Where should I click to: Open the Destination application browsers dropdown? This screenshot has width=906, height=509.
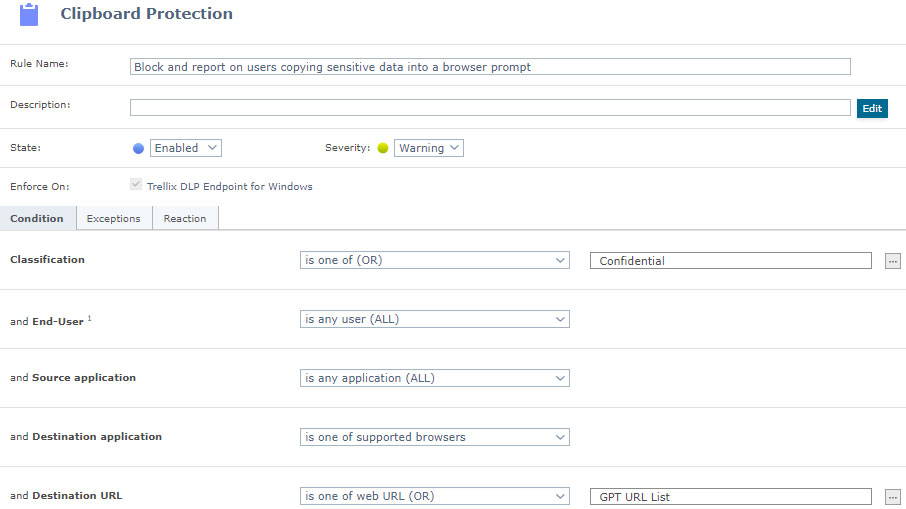coord(434,437)
